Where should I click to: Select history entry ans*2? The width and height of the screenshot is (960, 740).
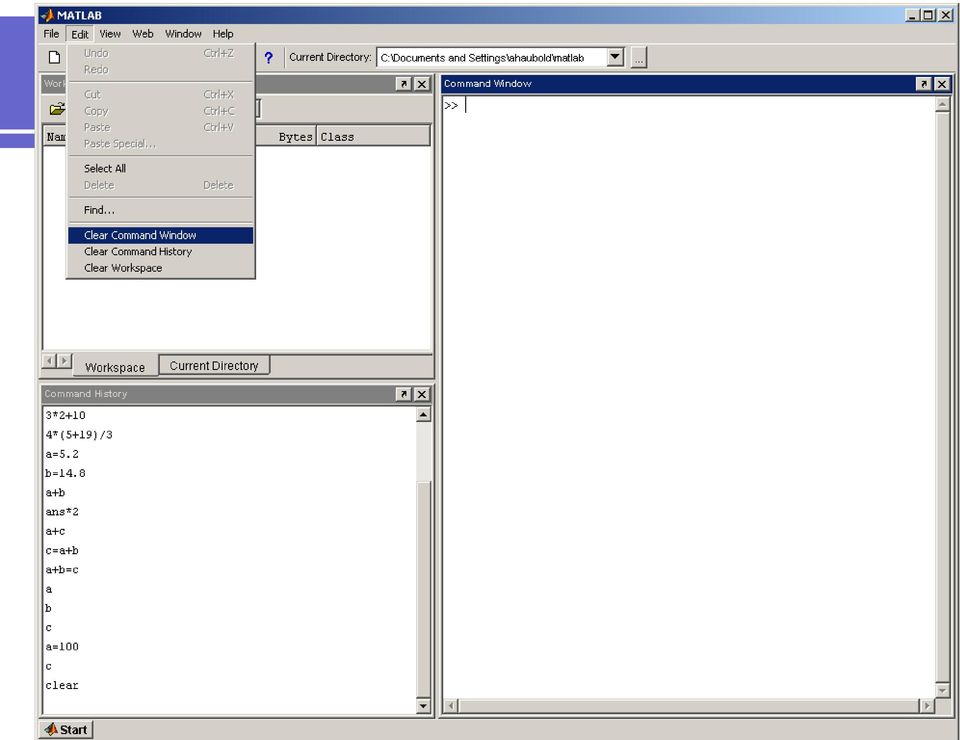coord(62,512)
